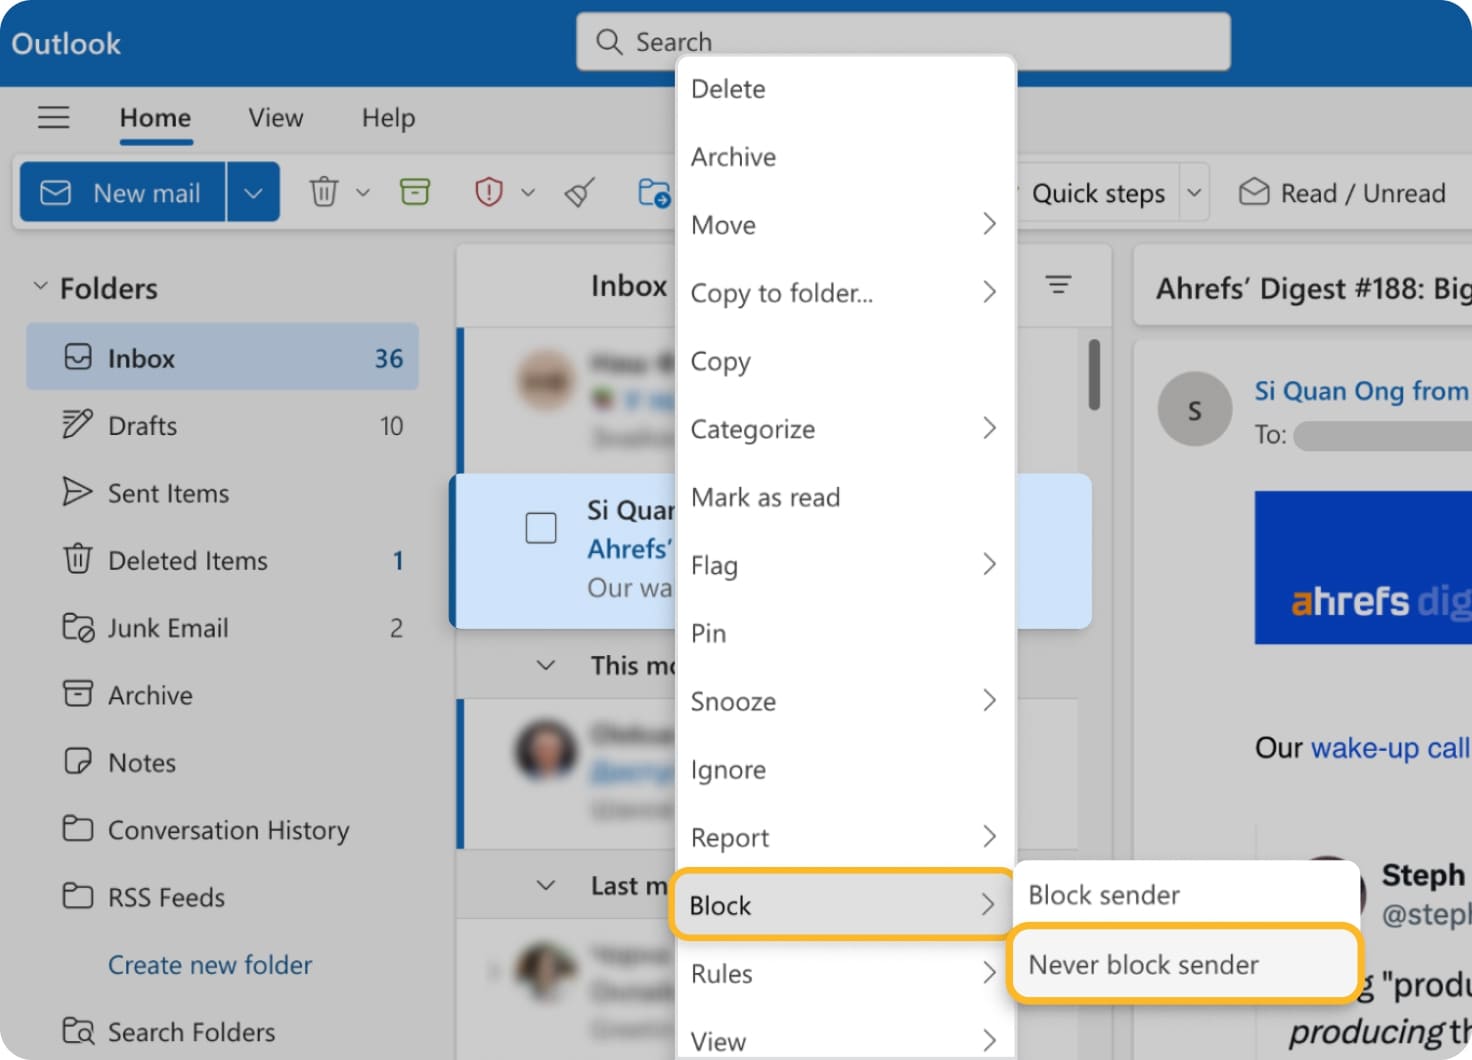Choose Copy in the context menu
Viewport: 1472px width, 1060px height.
click(x=846, y=361)
